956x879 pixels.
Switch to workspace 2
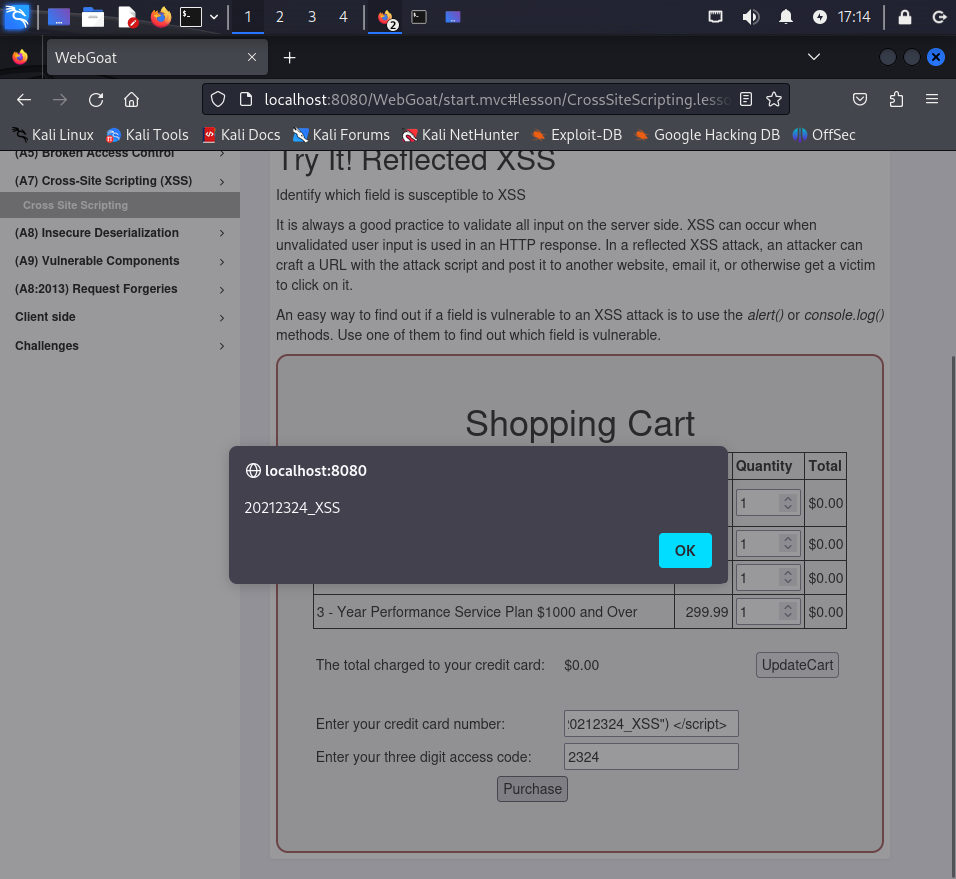279,16
